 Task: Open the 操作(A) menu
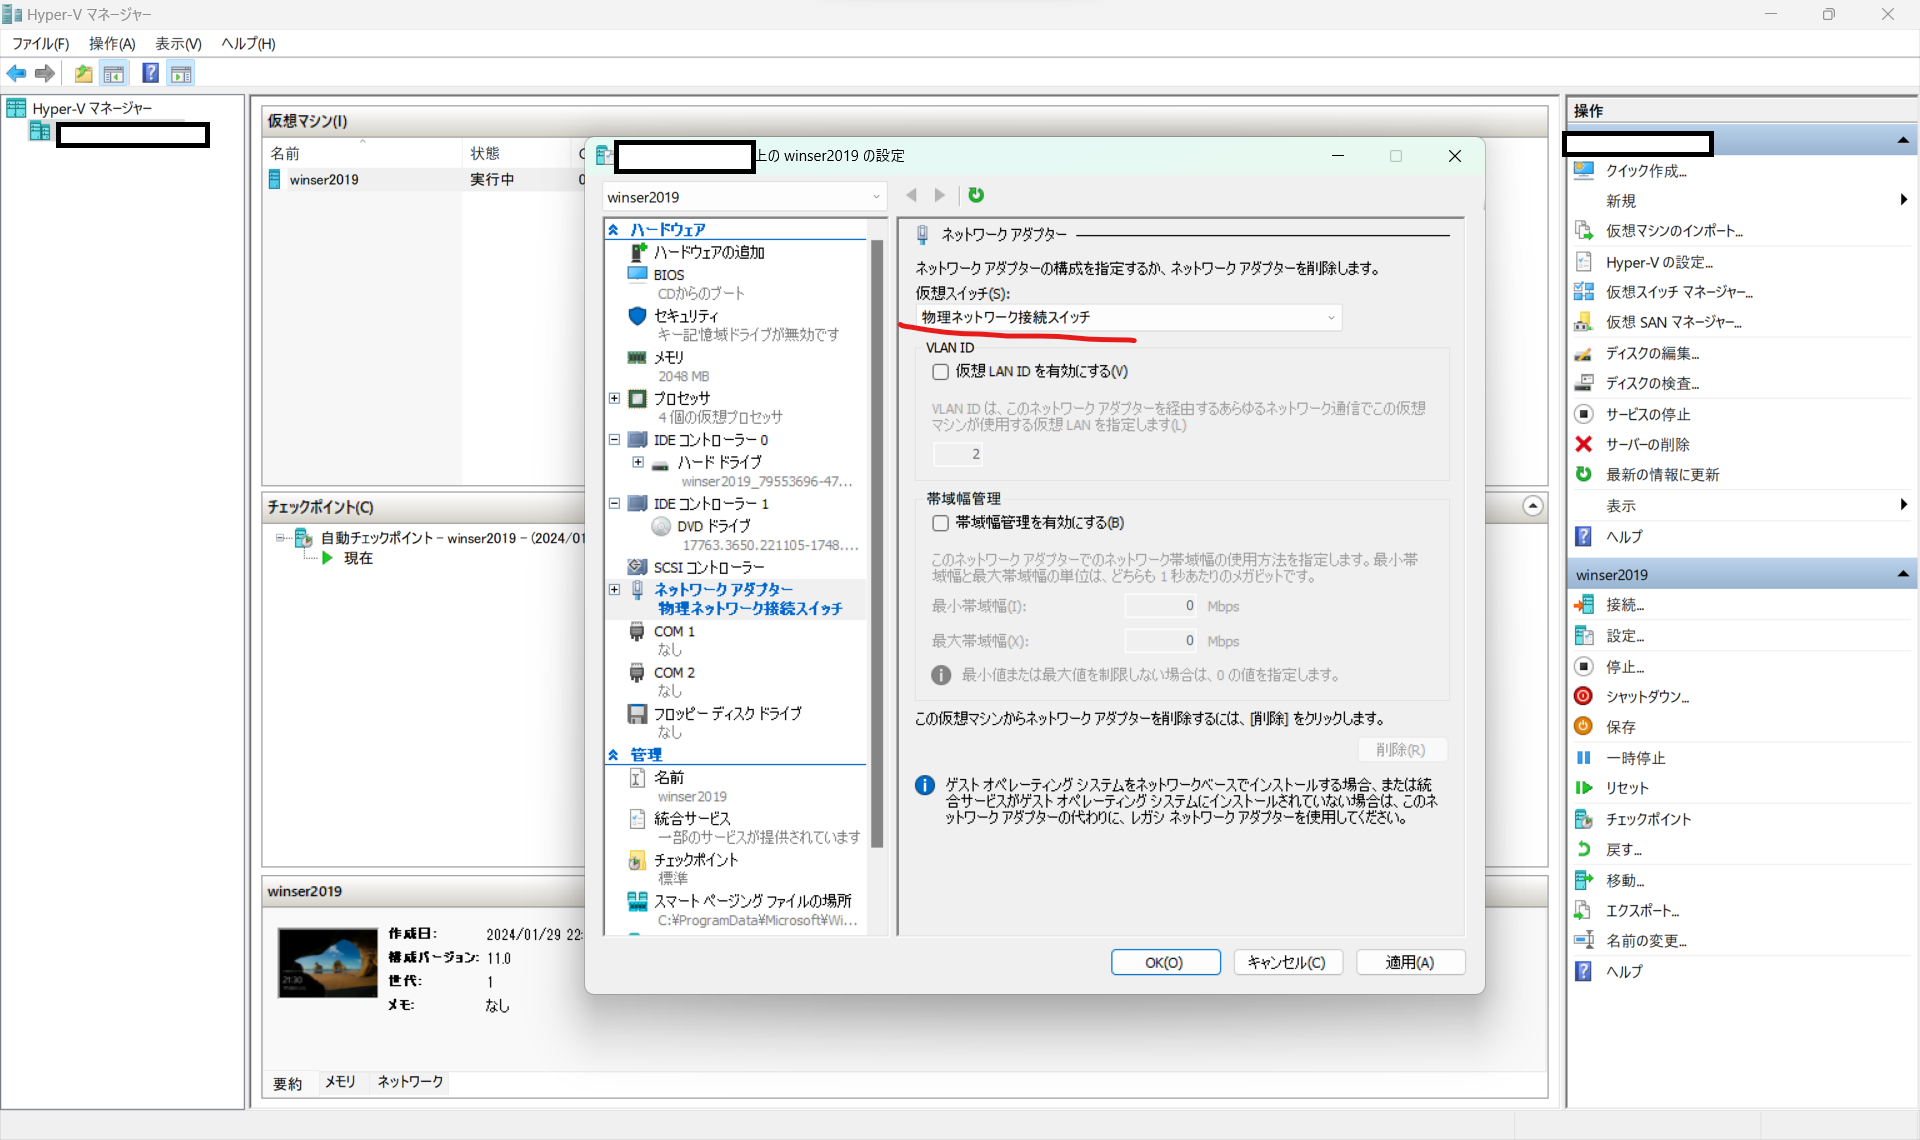tap(111, 43)
